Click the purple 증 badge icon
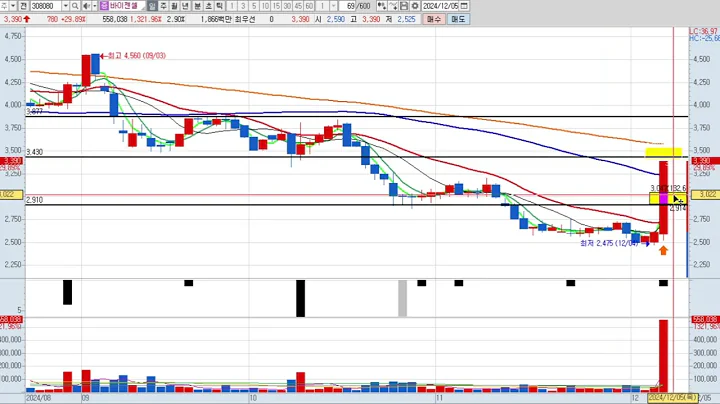Screen dimensions: 720x404 pos(104,6)
